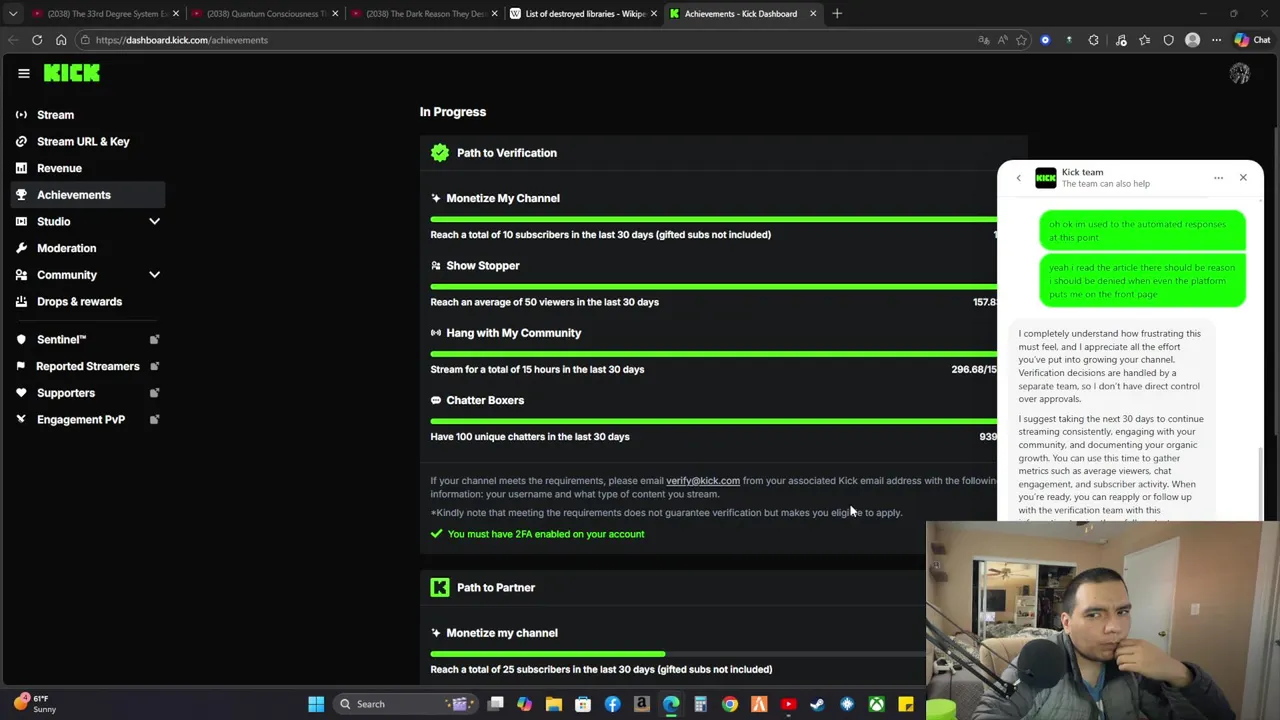Open Engagement PvP link
This screenshot has width=1280, height=720.
(82, 420)
